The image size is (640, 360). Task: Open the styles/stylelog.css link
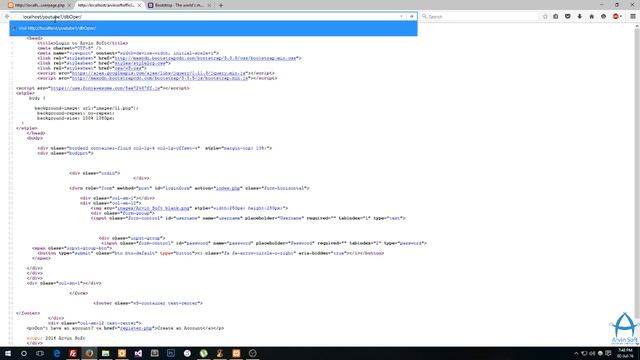pos(140,63)
